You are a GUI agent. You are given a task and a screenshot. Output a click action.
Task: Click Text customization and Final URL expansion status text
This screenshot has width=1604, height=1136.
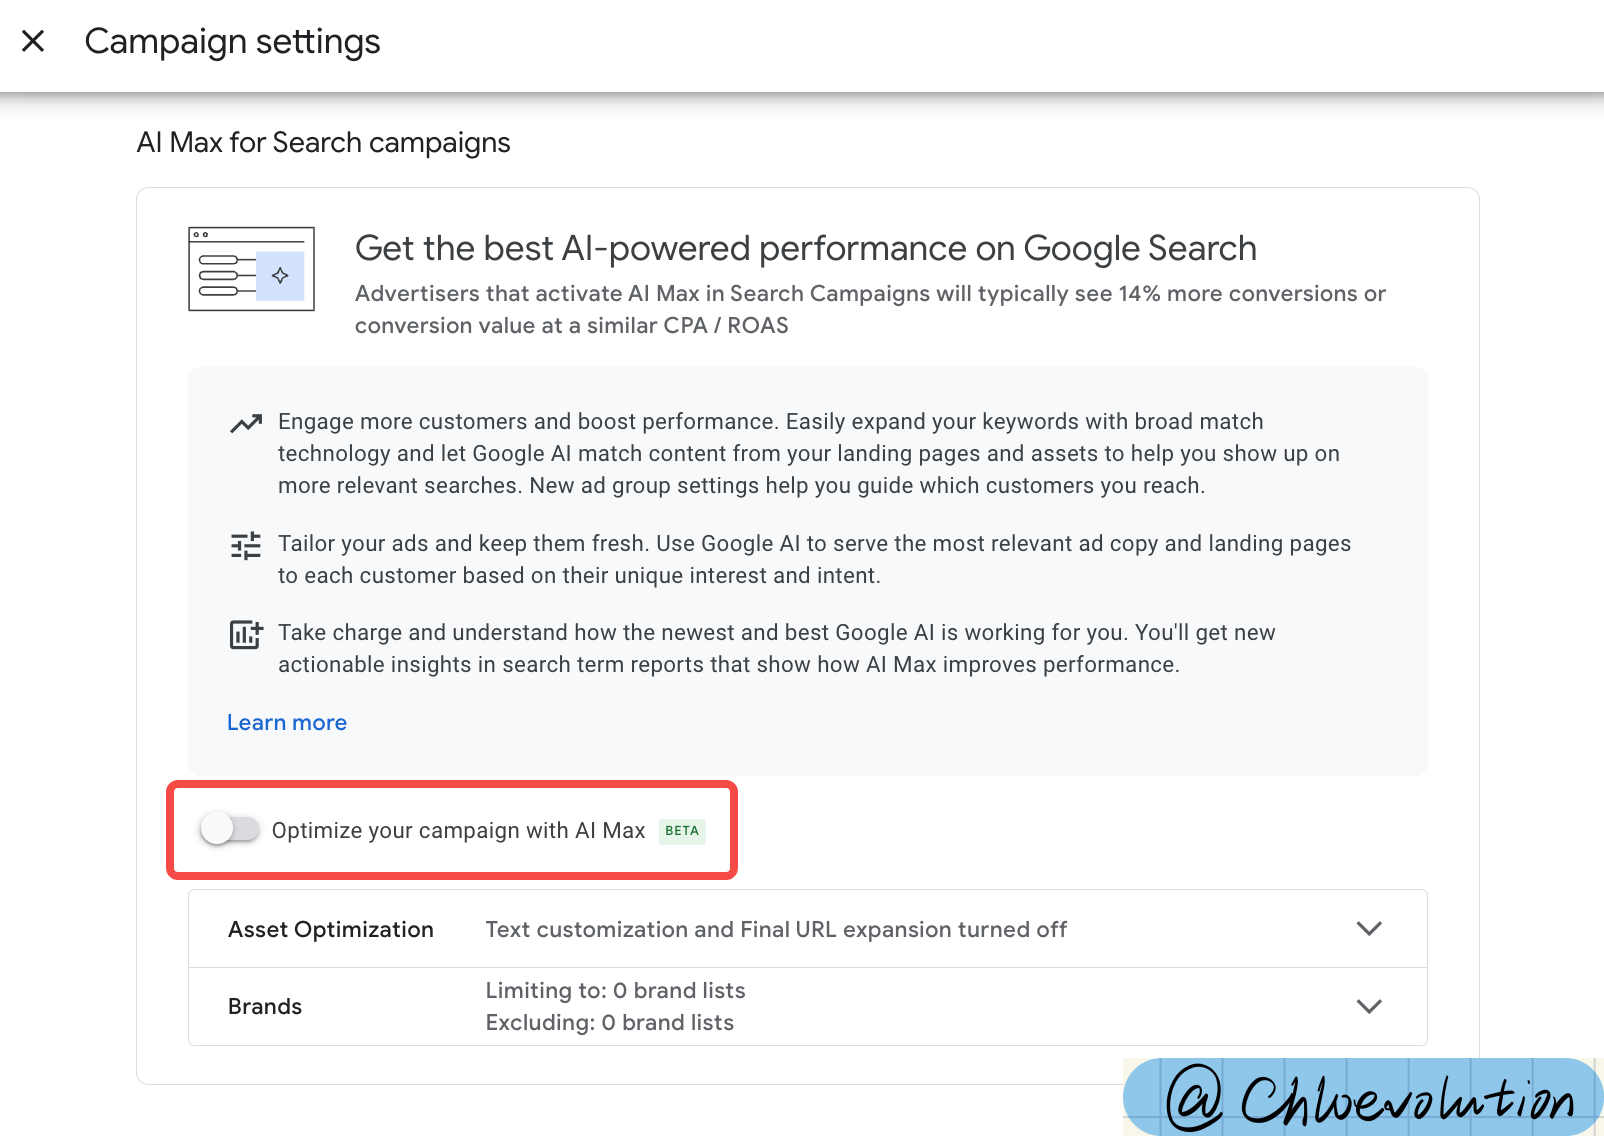pos(776,930)
